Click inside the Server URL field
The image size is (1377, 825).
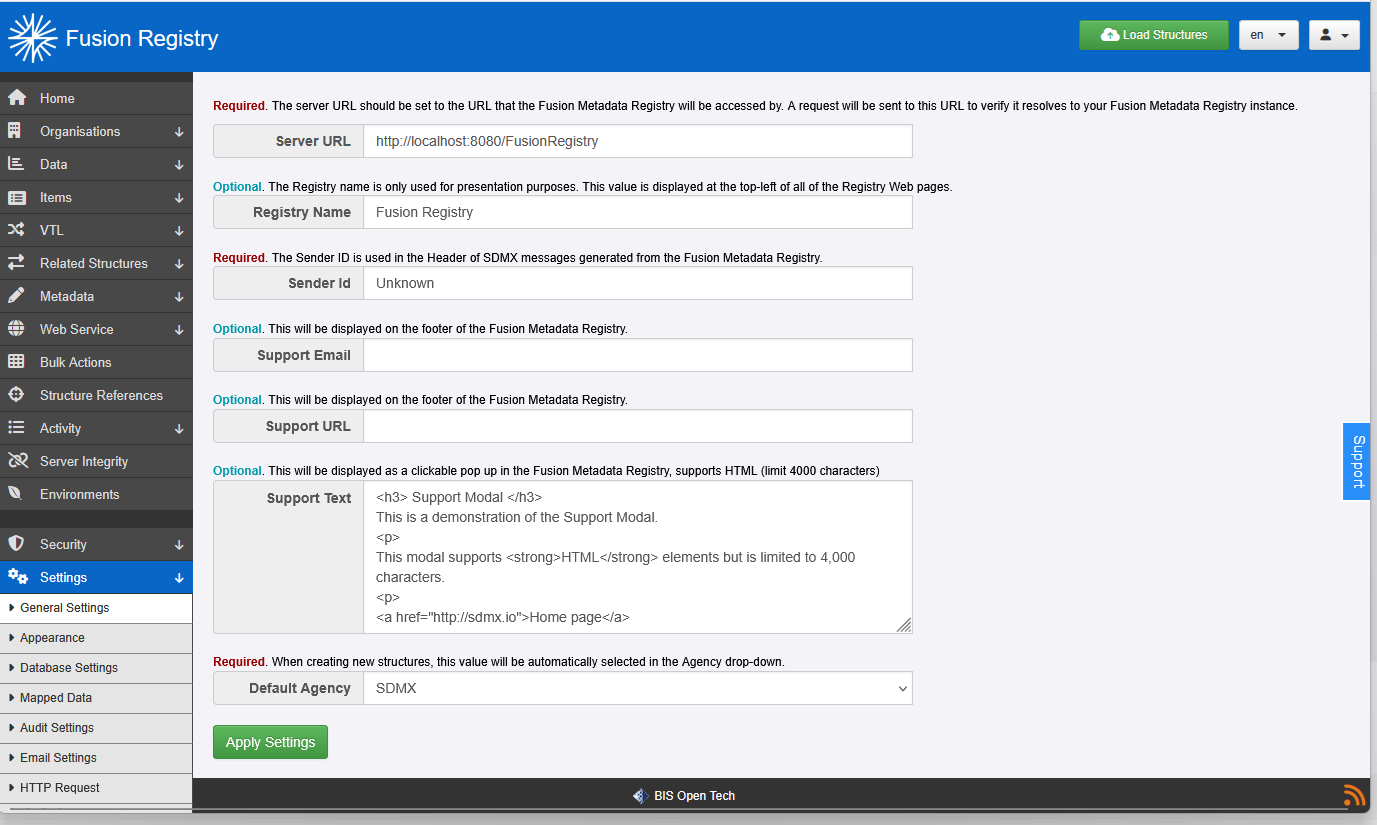click(x=638, y=141)
